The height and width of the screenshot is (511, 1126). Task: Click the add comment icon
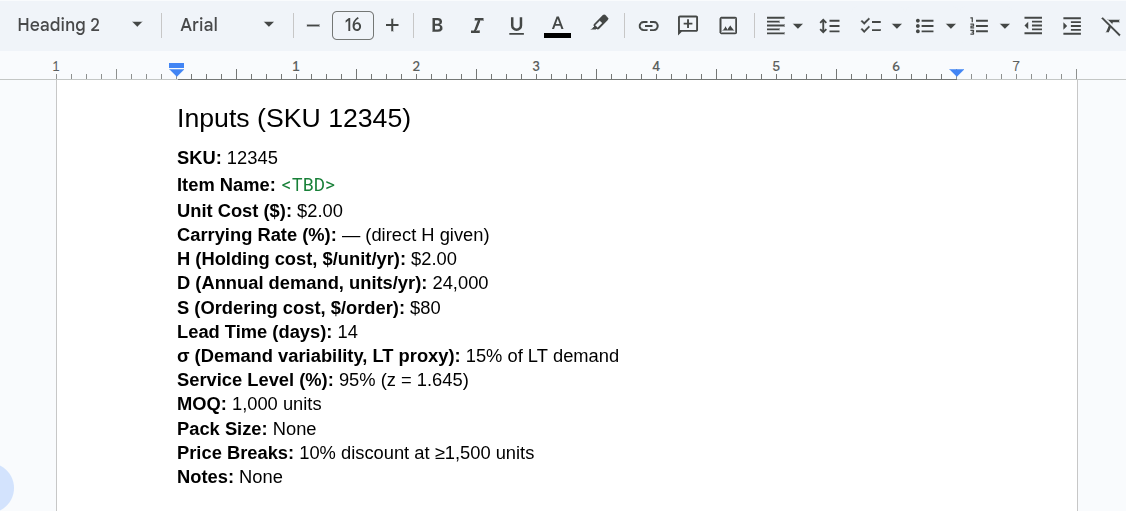point(688,25)
